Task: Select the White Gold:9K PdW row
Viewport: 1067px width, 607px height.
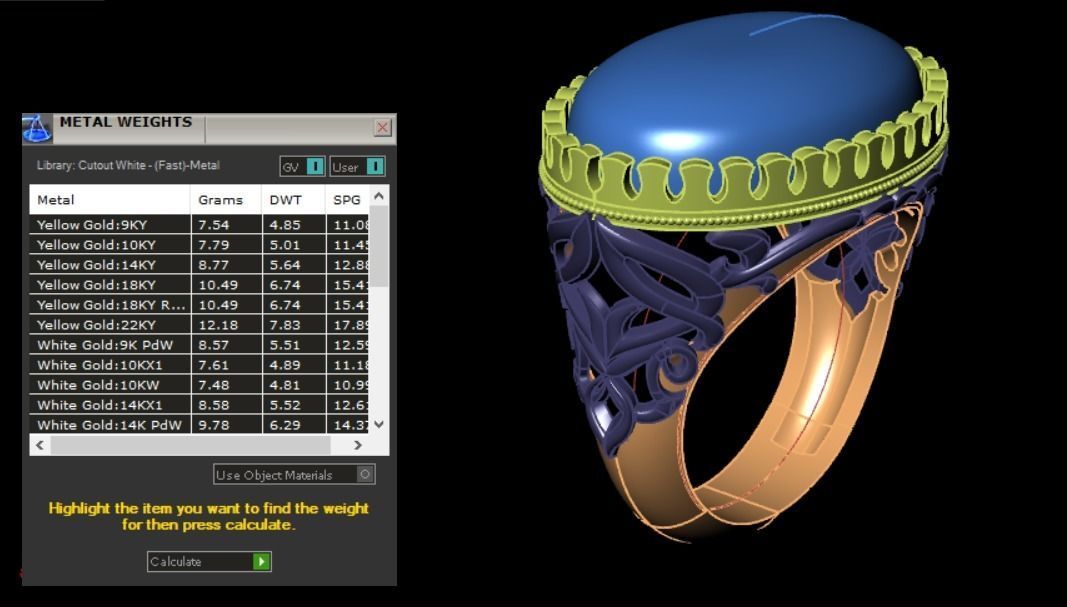Action: coord(199,345)
